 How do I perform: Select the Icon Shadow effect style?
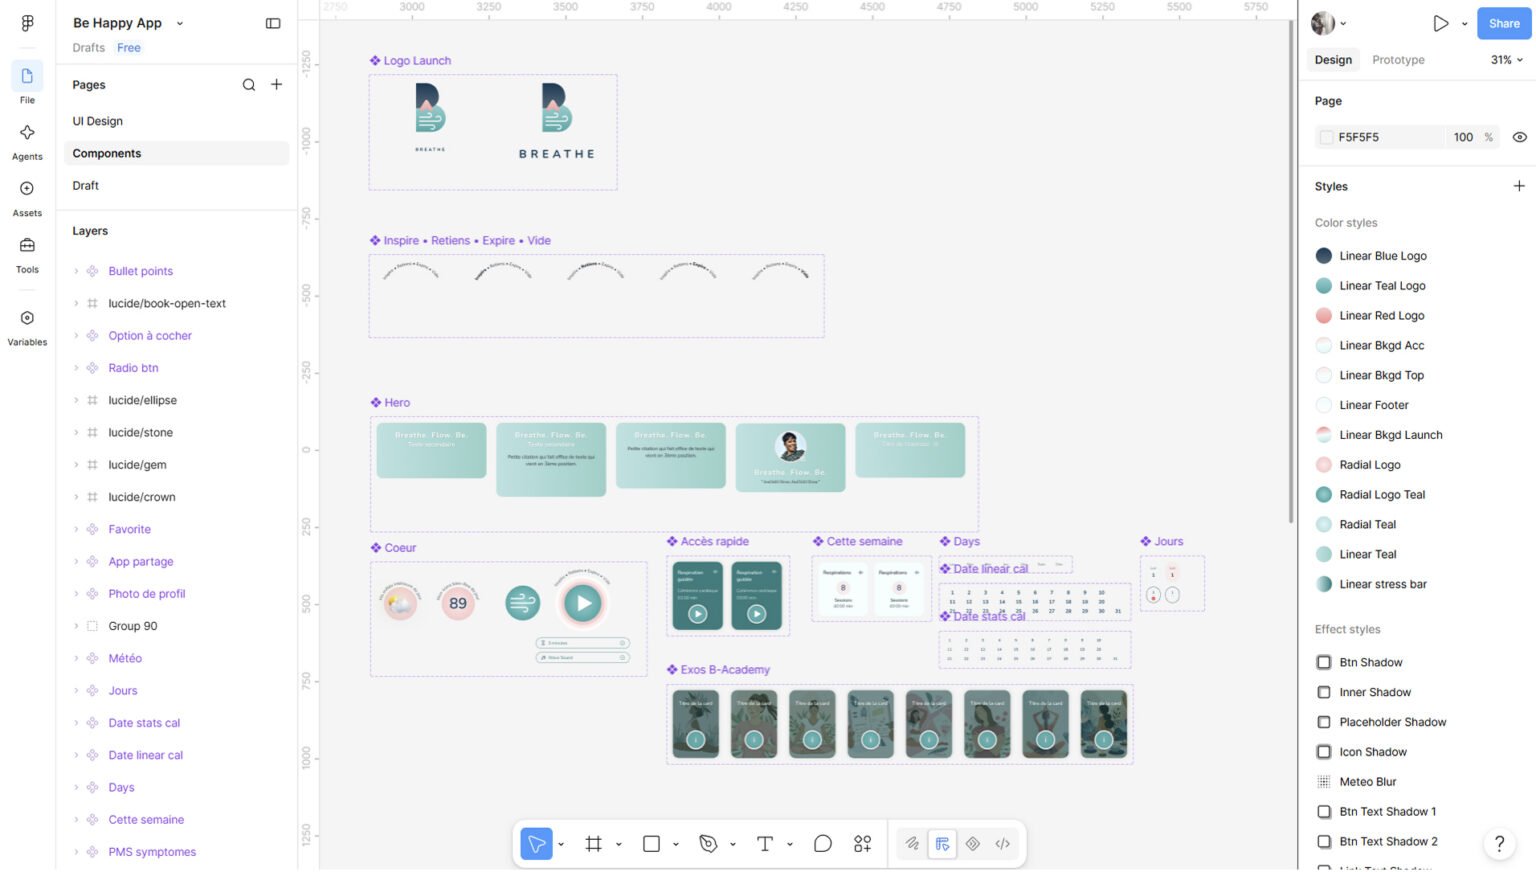tap(1372, 752)
